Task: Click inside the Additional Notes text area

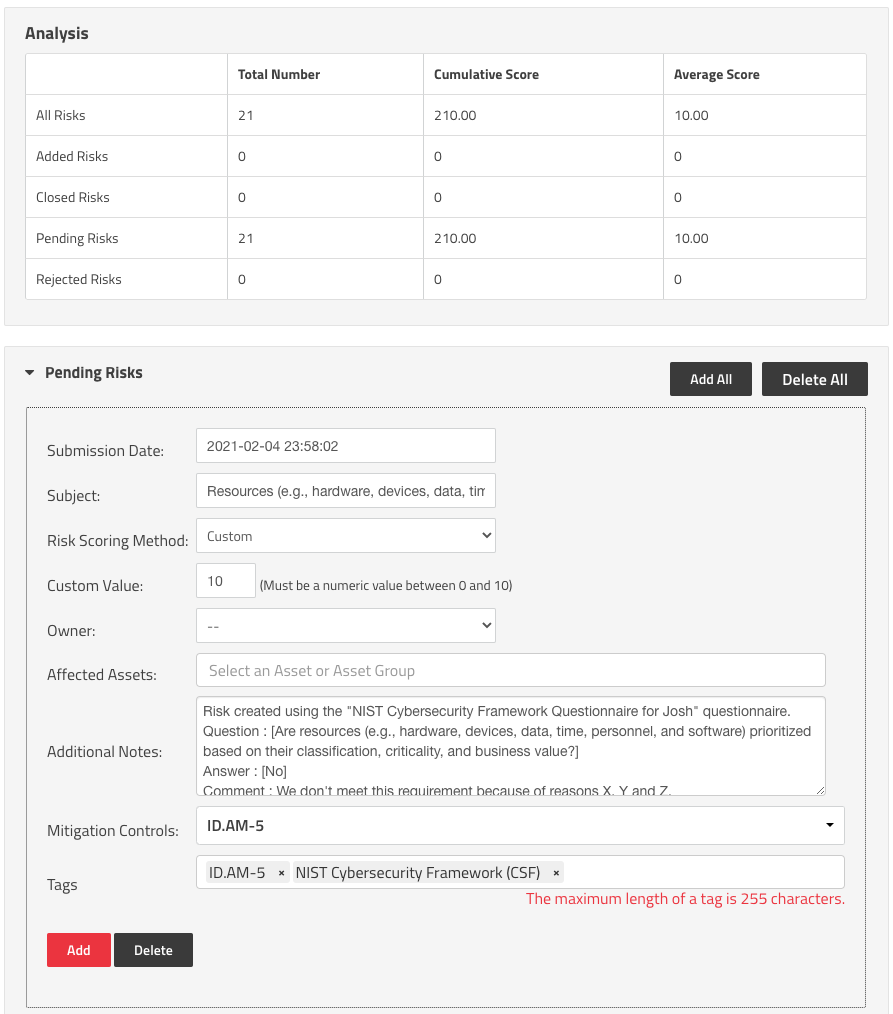Action: coord(510,745)
